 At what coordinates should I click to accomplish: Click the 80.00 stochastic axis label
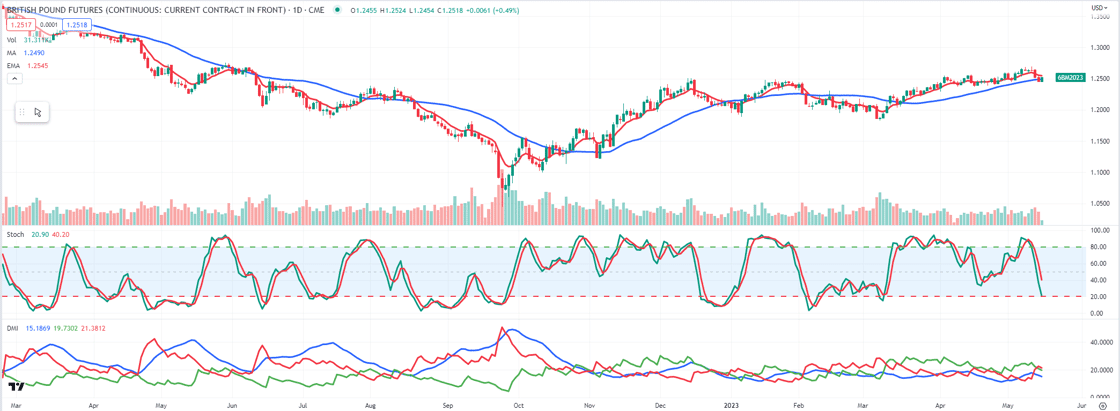coord(1097,247)
